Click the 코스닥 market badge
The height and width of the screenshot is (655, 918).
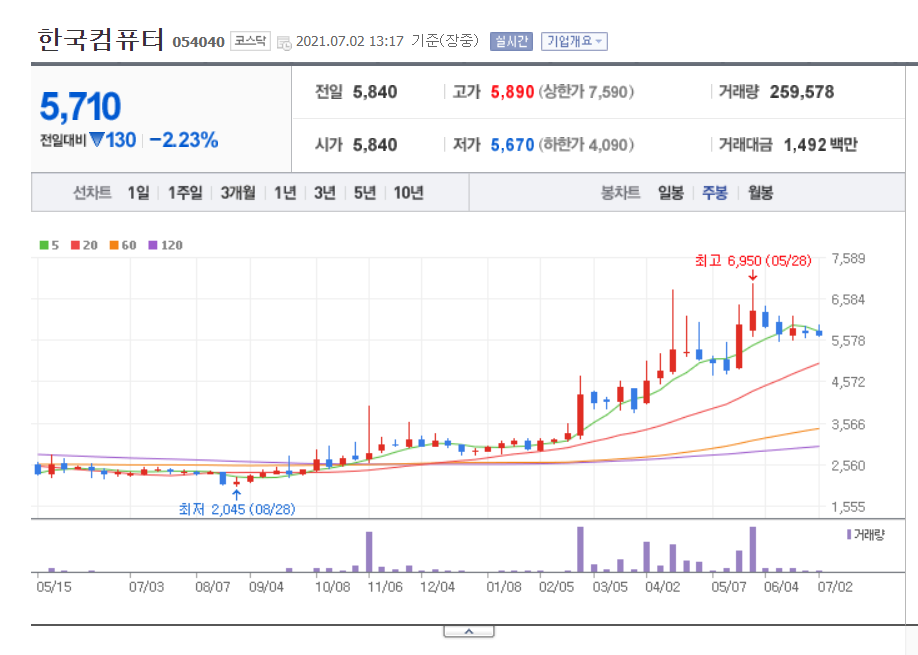tap(250, 41)
